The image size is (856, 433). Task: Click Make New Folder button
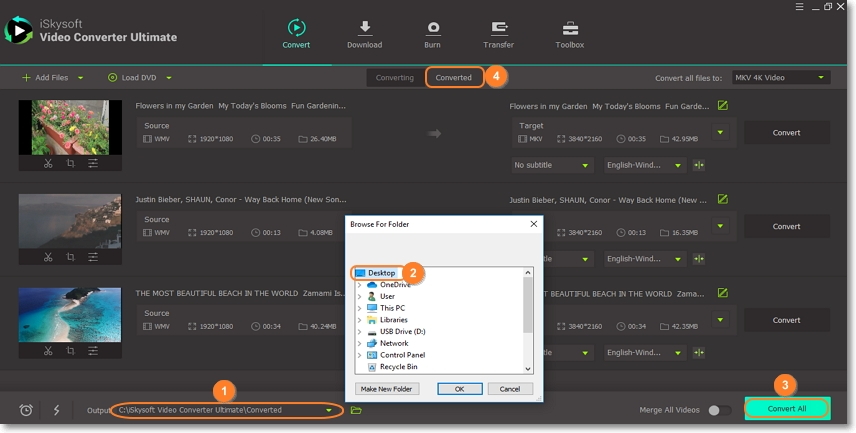(x=387, y=388)
